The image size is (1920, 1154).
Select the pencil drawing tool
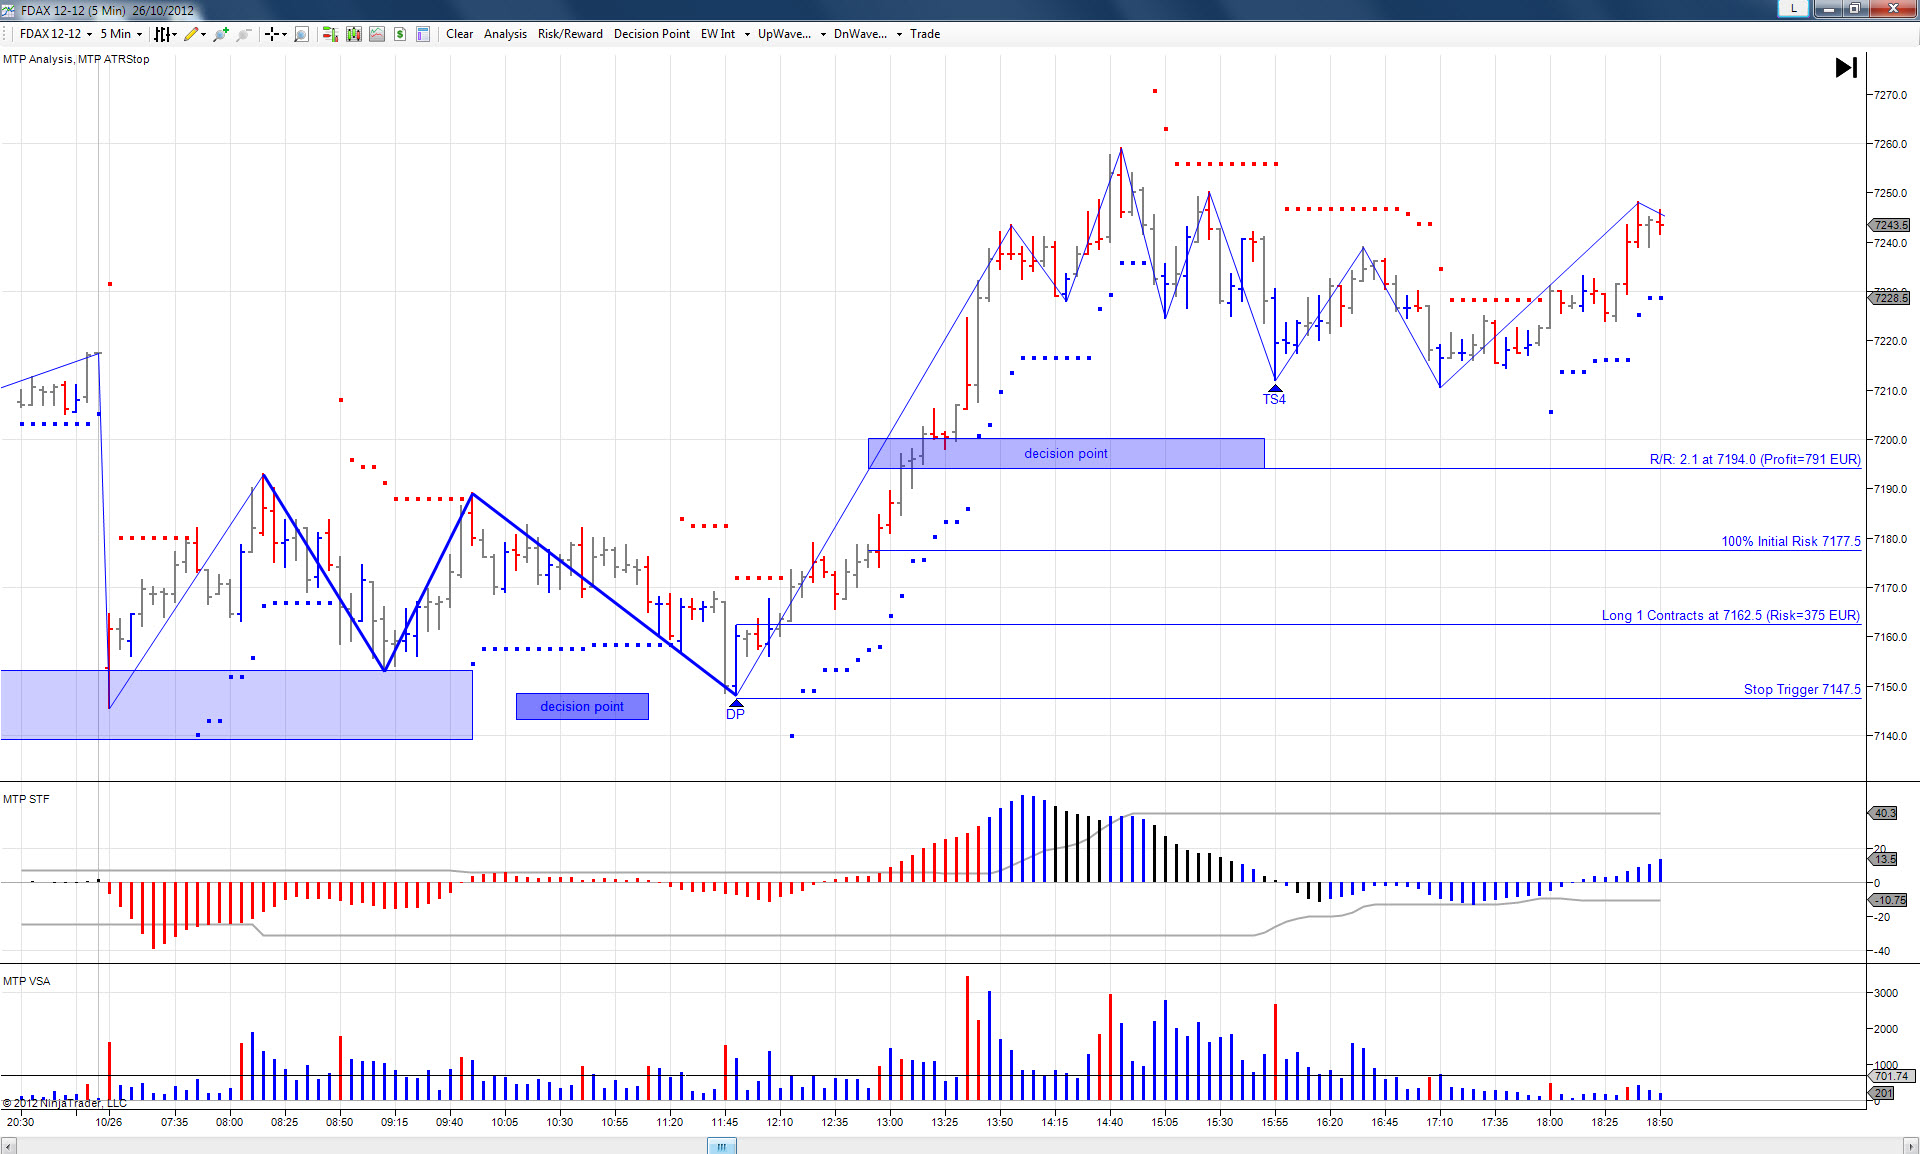[x=190, y=34]
